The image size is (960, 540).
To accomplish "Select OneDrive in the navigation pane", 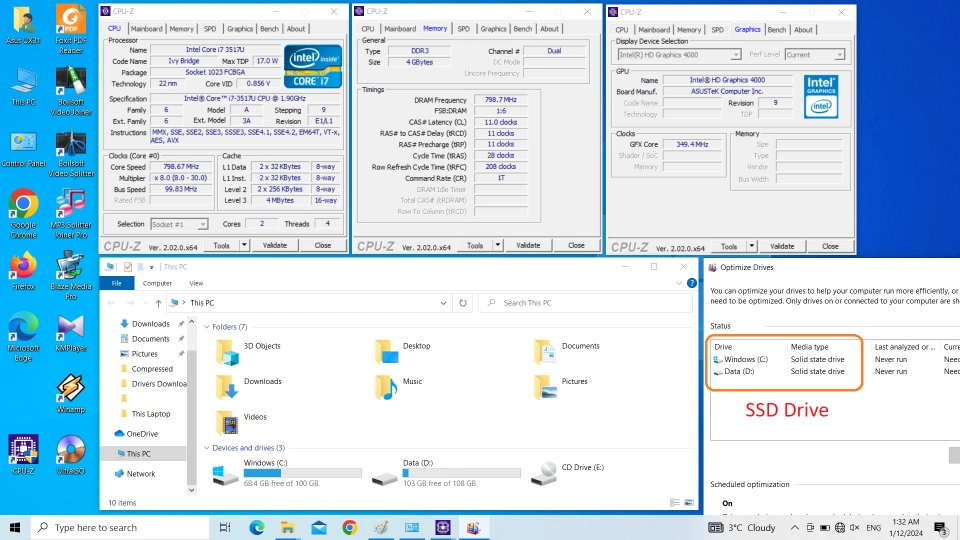I will pyautogui.click(x=141, y=433).
